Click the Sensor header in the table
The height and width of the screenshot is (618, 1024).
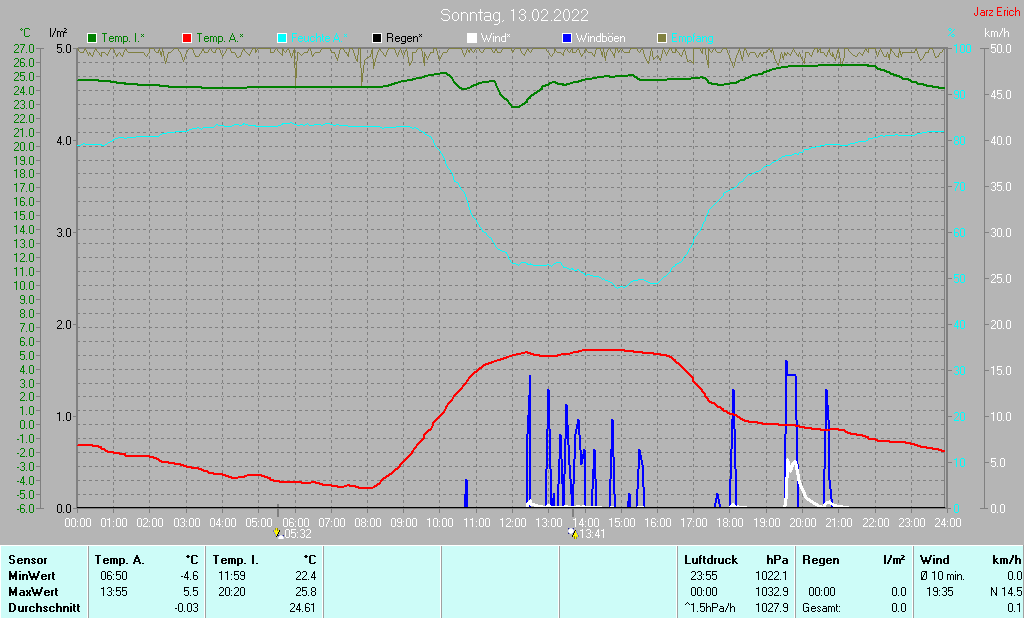coord(28,560)
